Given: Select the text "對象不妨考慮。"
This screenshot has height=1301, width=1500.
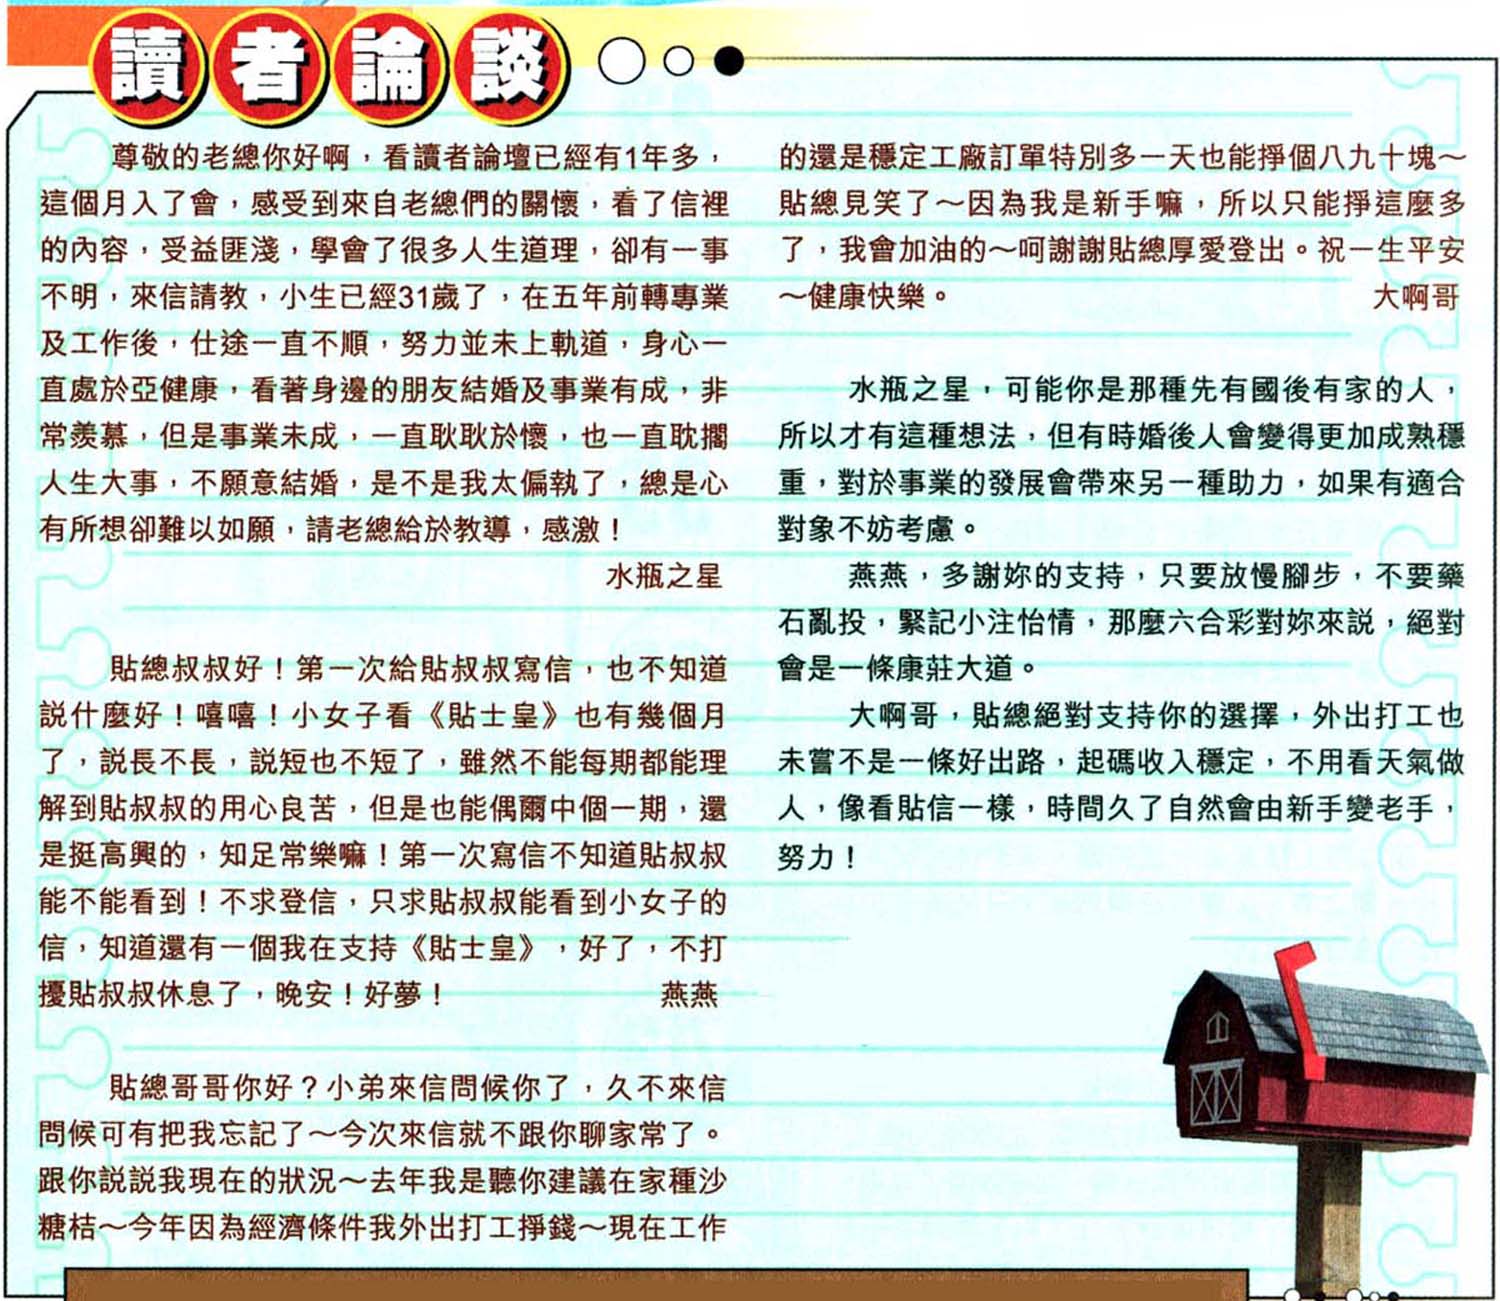Looking at the screenshot, I should (878, 529).
